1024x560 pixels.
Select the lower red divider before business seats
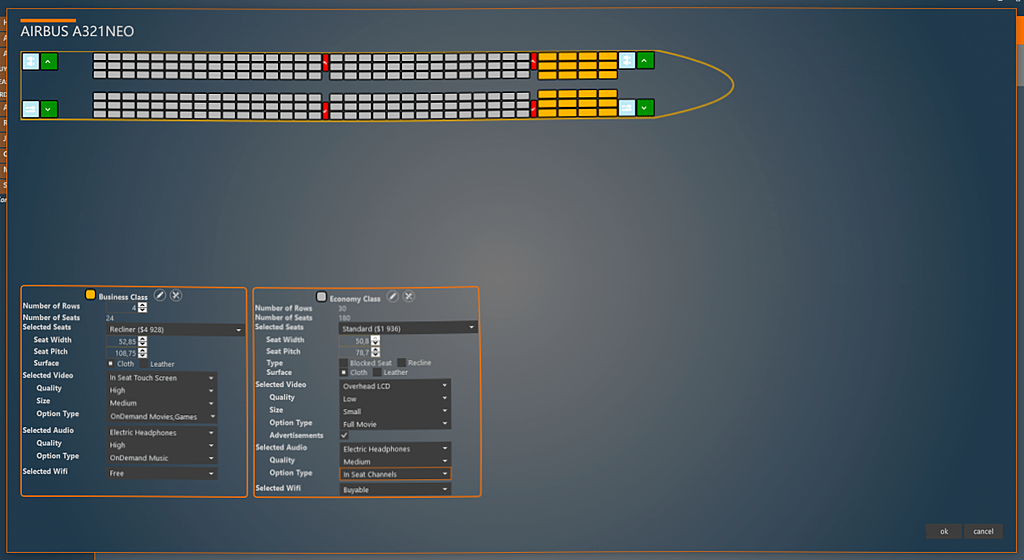[x=534, y=108]
